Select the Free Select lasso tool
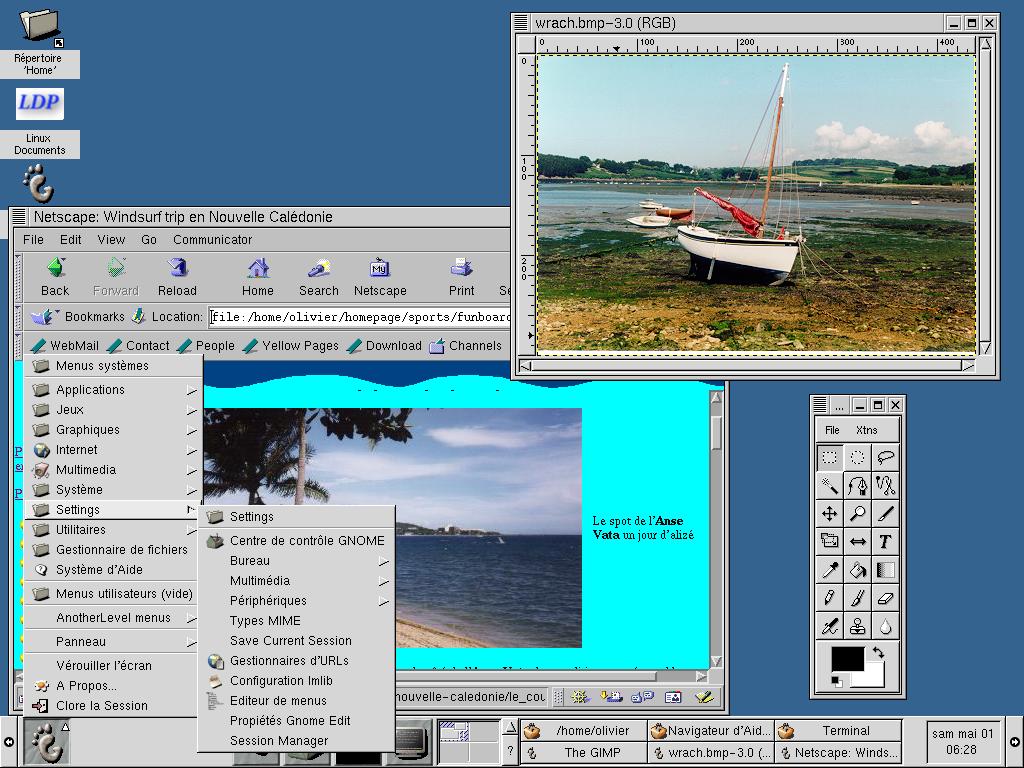The width and height of the screenshot is (1024, 768). (x=886, y=457)
